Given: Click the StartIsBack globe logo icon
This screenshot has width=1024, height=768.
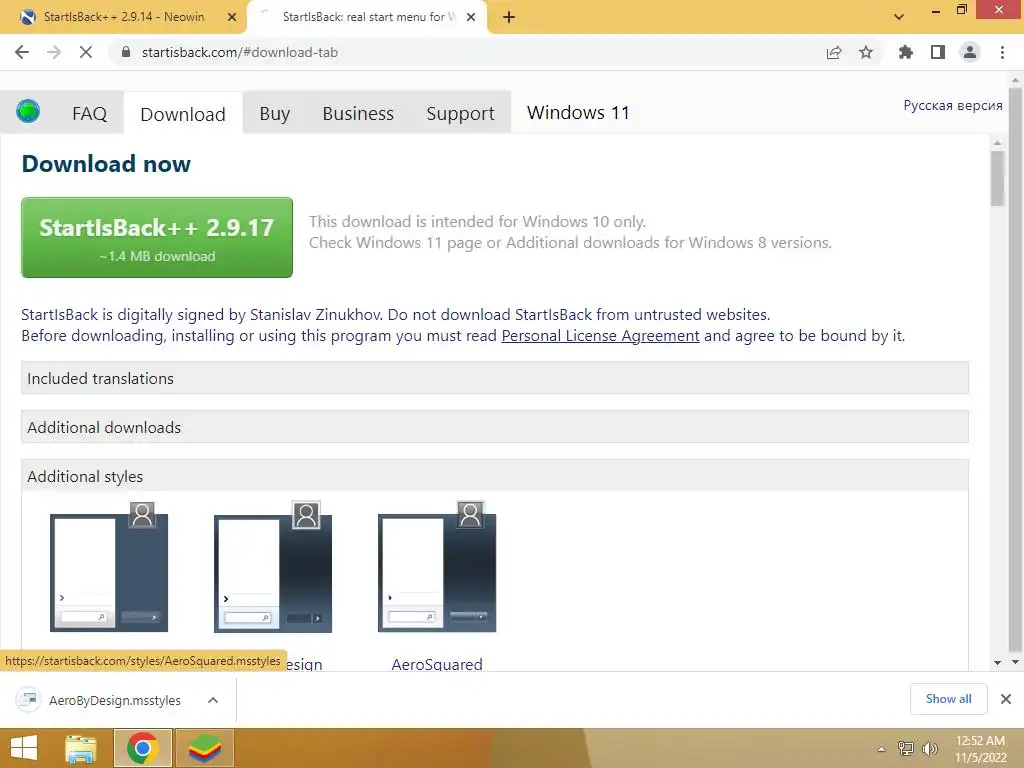Looking at the screenshot, I should [28, 112].
